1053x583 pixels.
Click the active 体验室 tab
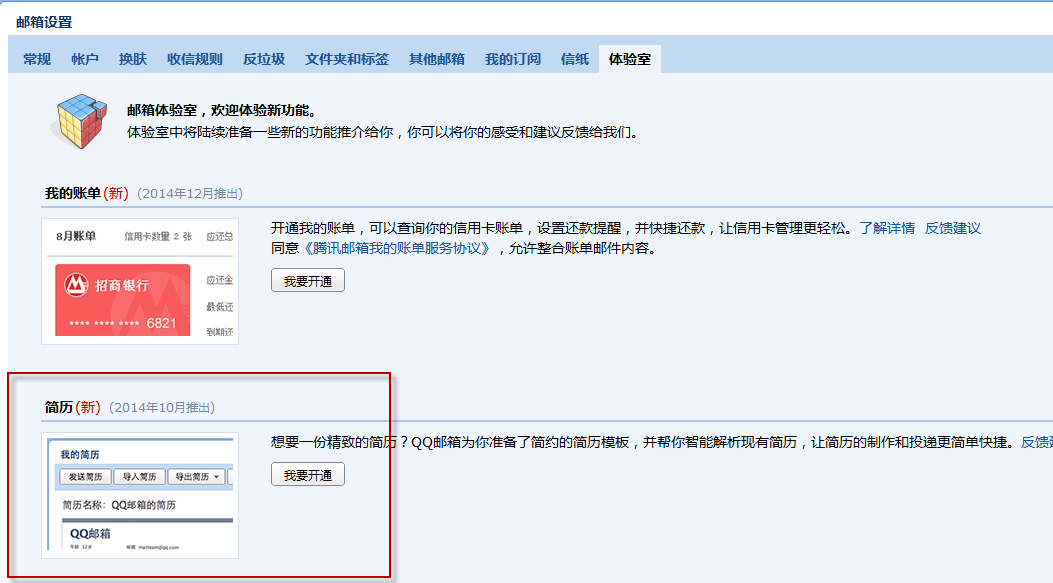click(629, 59)
